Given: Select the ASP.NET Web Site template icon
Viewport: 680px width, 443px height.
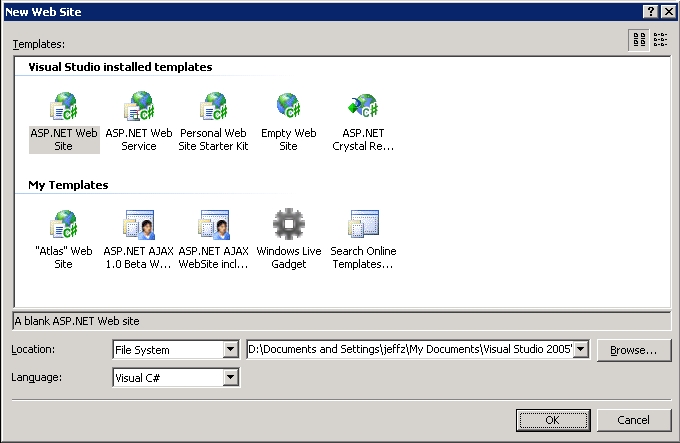Looking at the screenshot, I should 64,106.
